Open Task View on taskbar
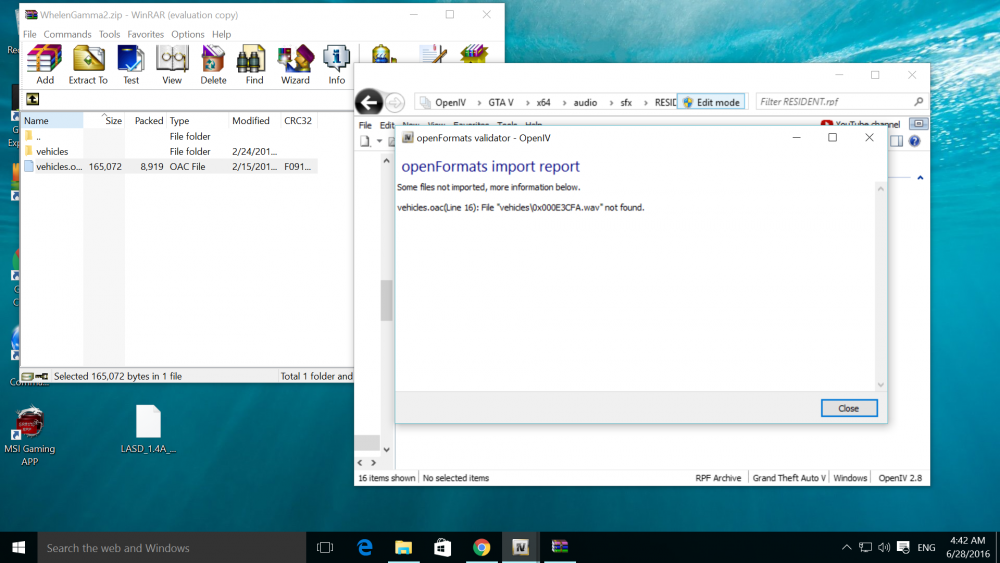Image resolution: width=1000 pixels, height=563 pixels. coord(325,547)
